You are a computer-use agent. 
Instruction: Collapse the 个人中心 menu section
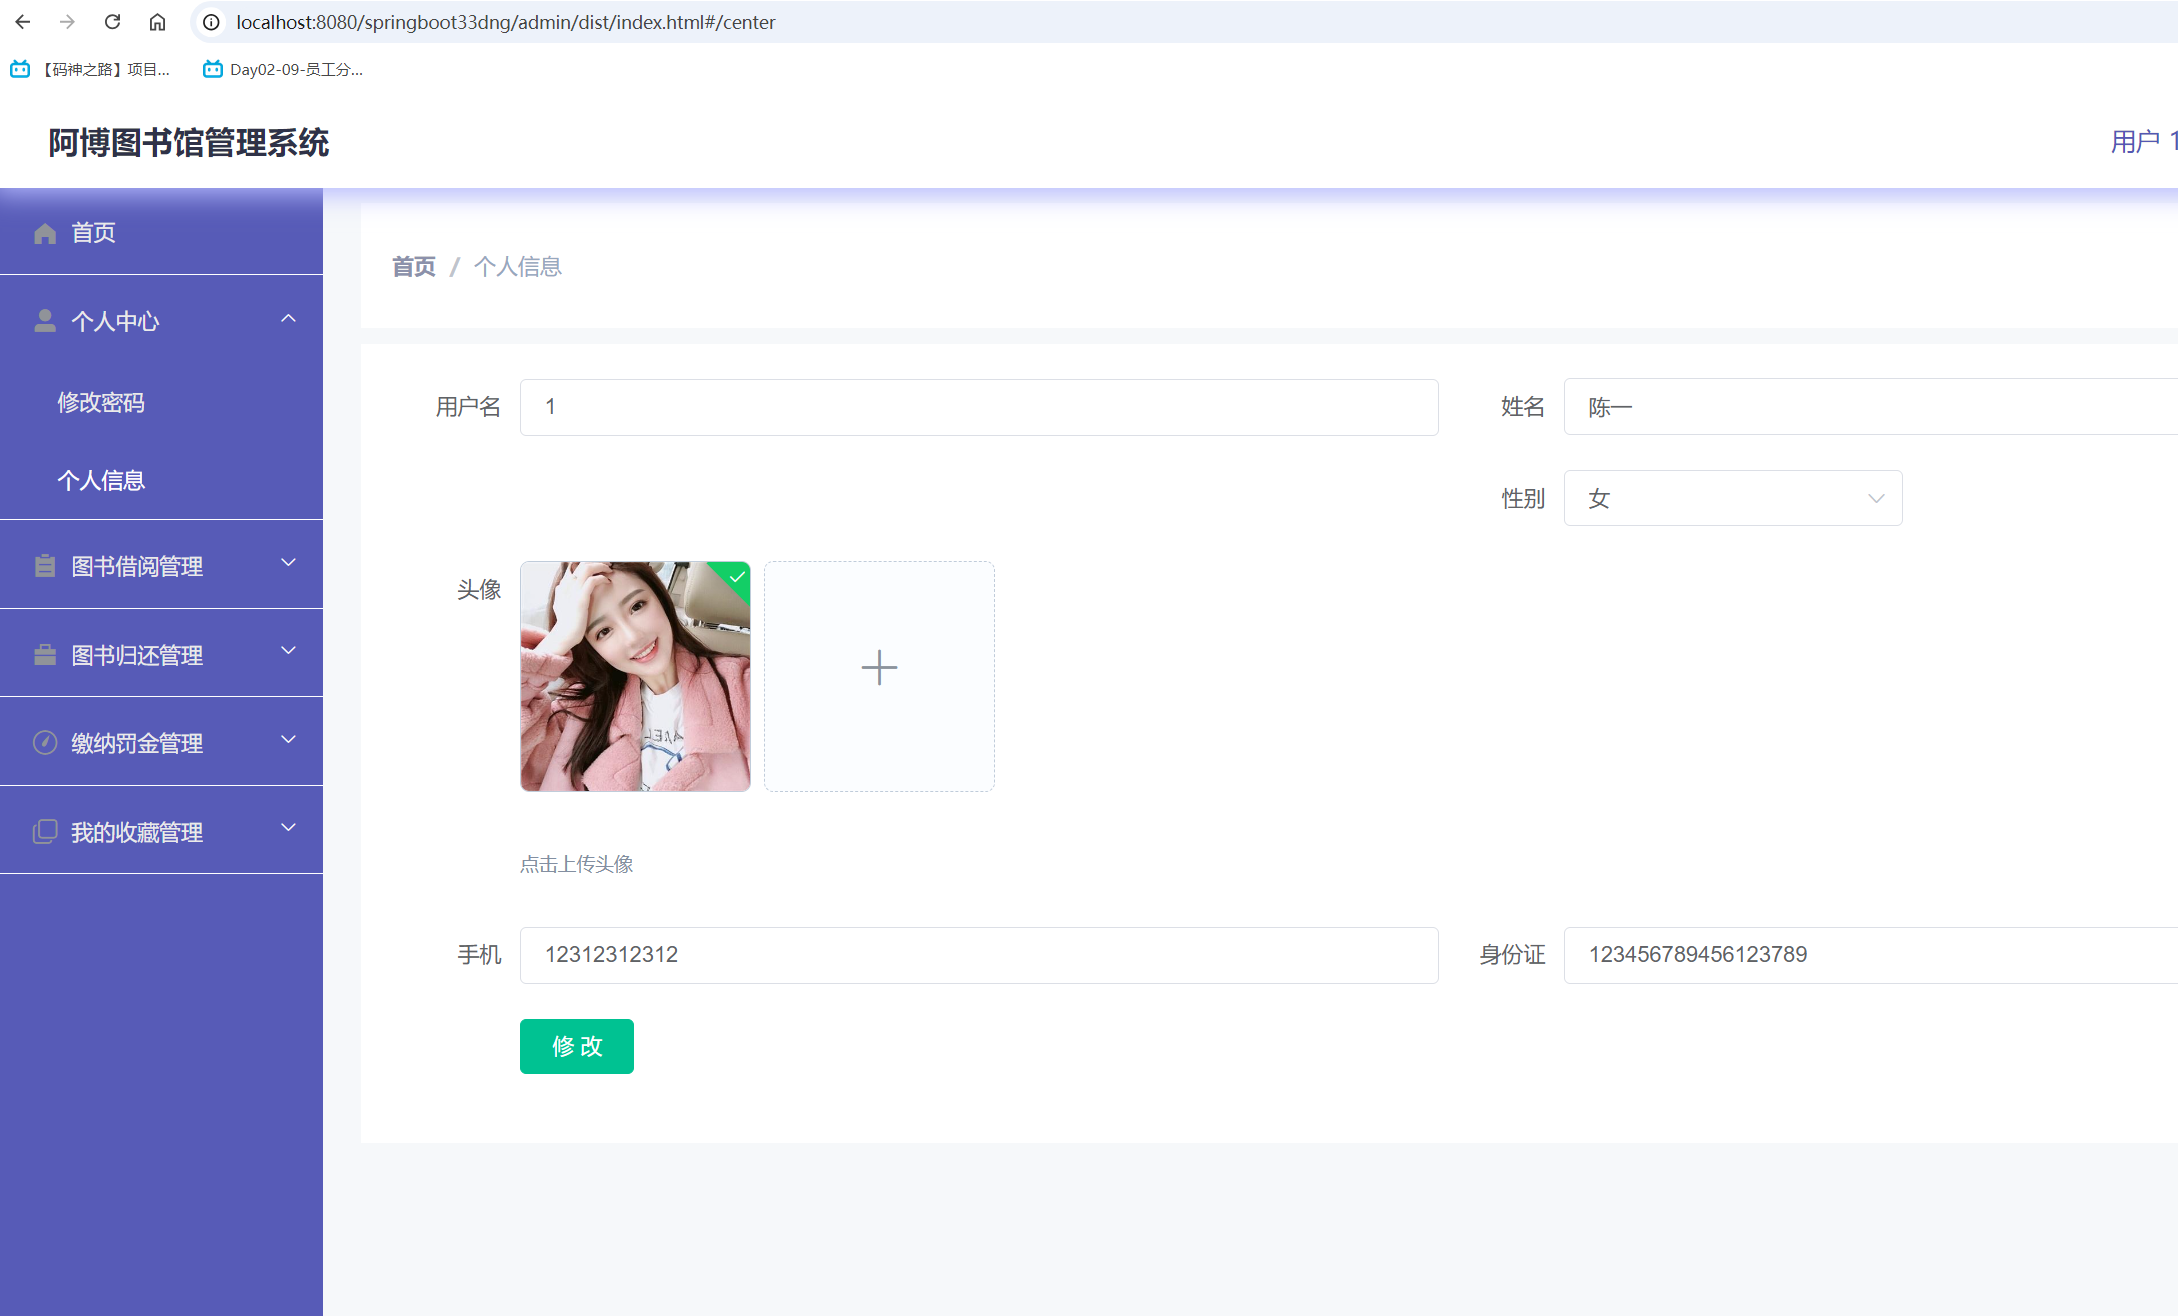click(x=288, y=318)
